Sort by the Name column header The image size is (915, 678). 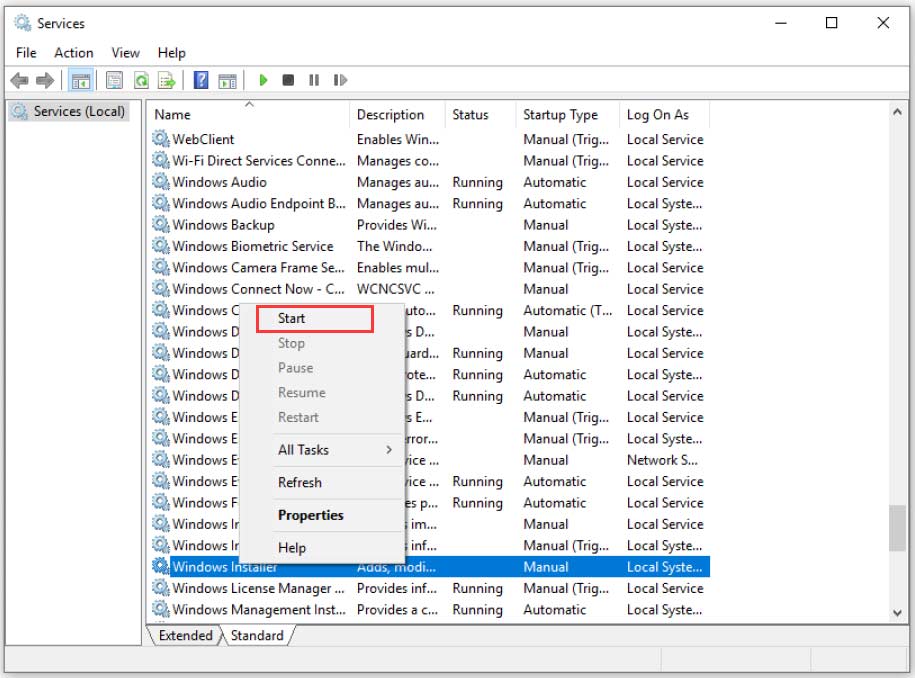(x=248, y=114)
